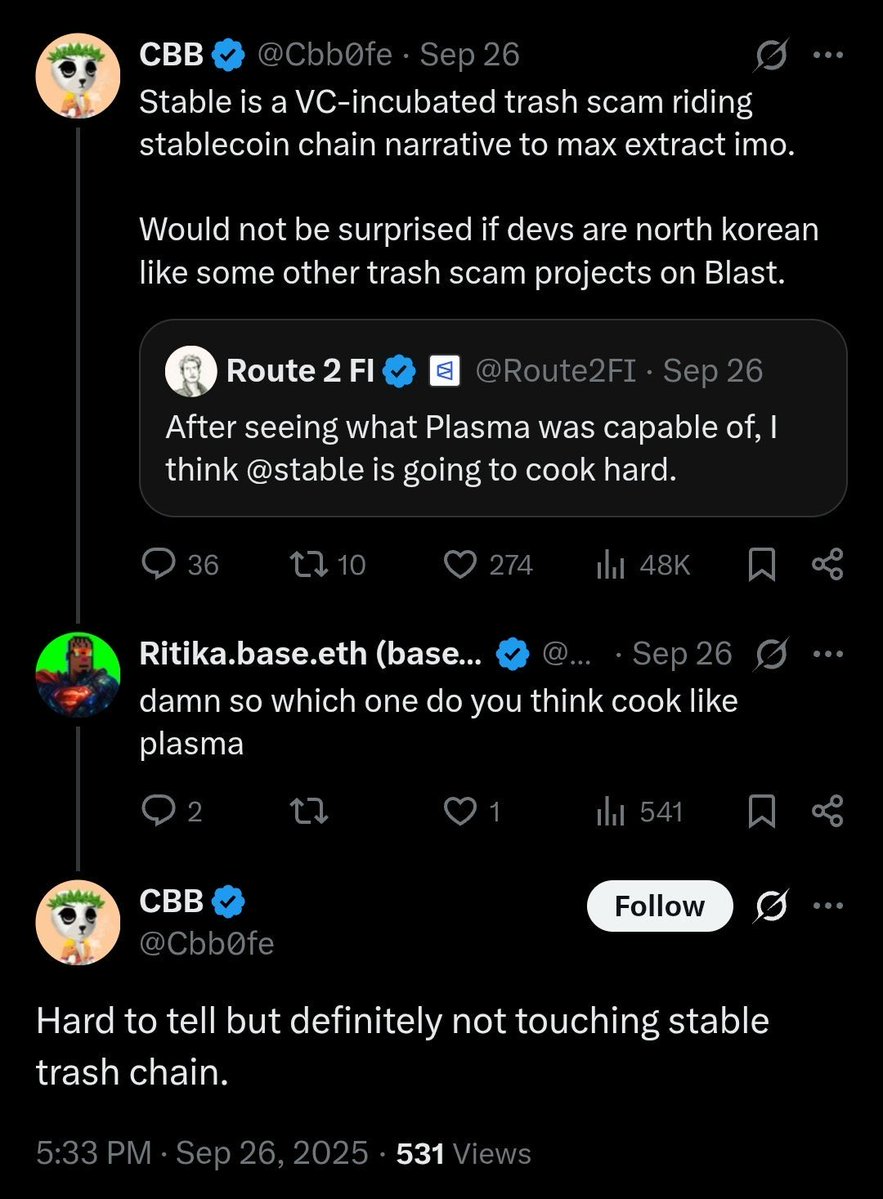Like the post with 274 likes

pos(460,566)
